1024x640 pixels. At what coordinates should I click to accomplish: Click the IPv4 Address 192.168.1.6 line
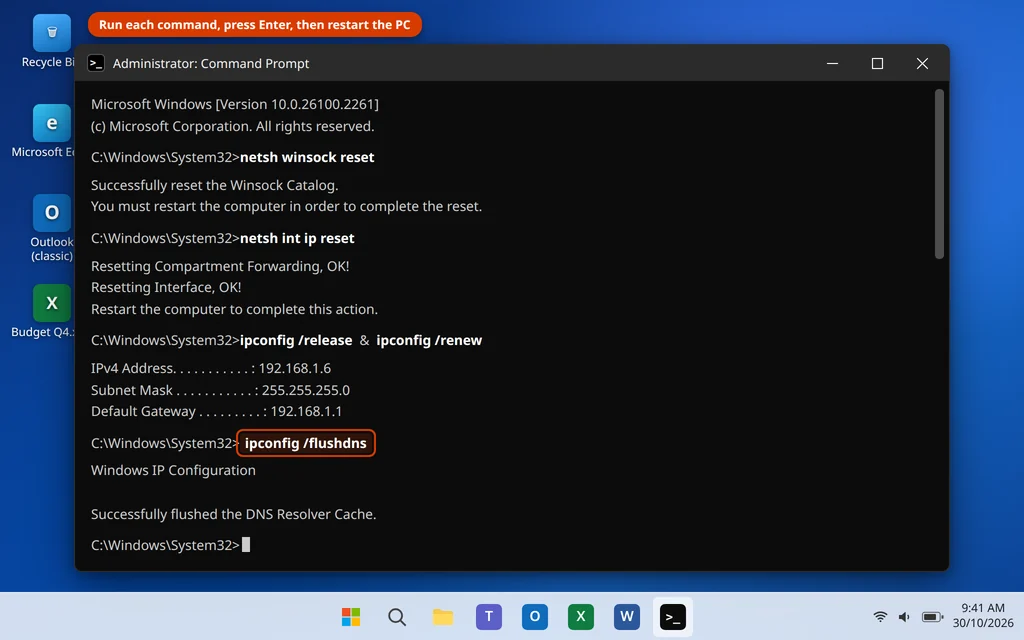[x=211, y=368]
